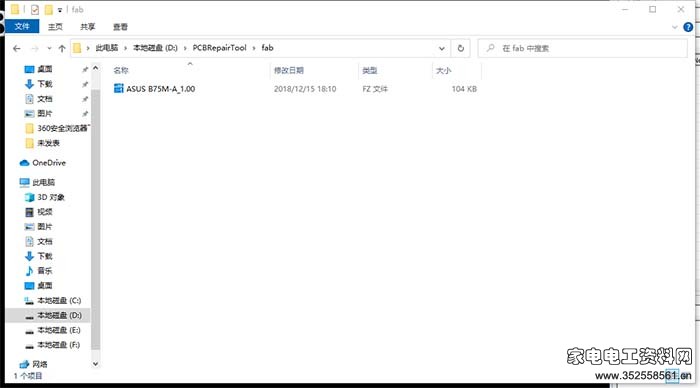The width and height of the screenshot is (700, 388).
Task: Select the file ASUS B75M-A_1.00
Action: click(160, 89)
